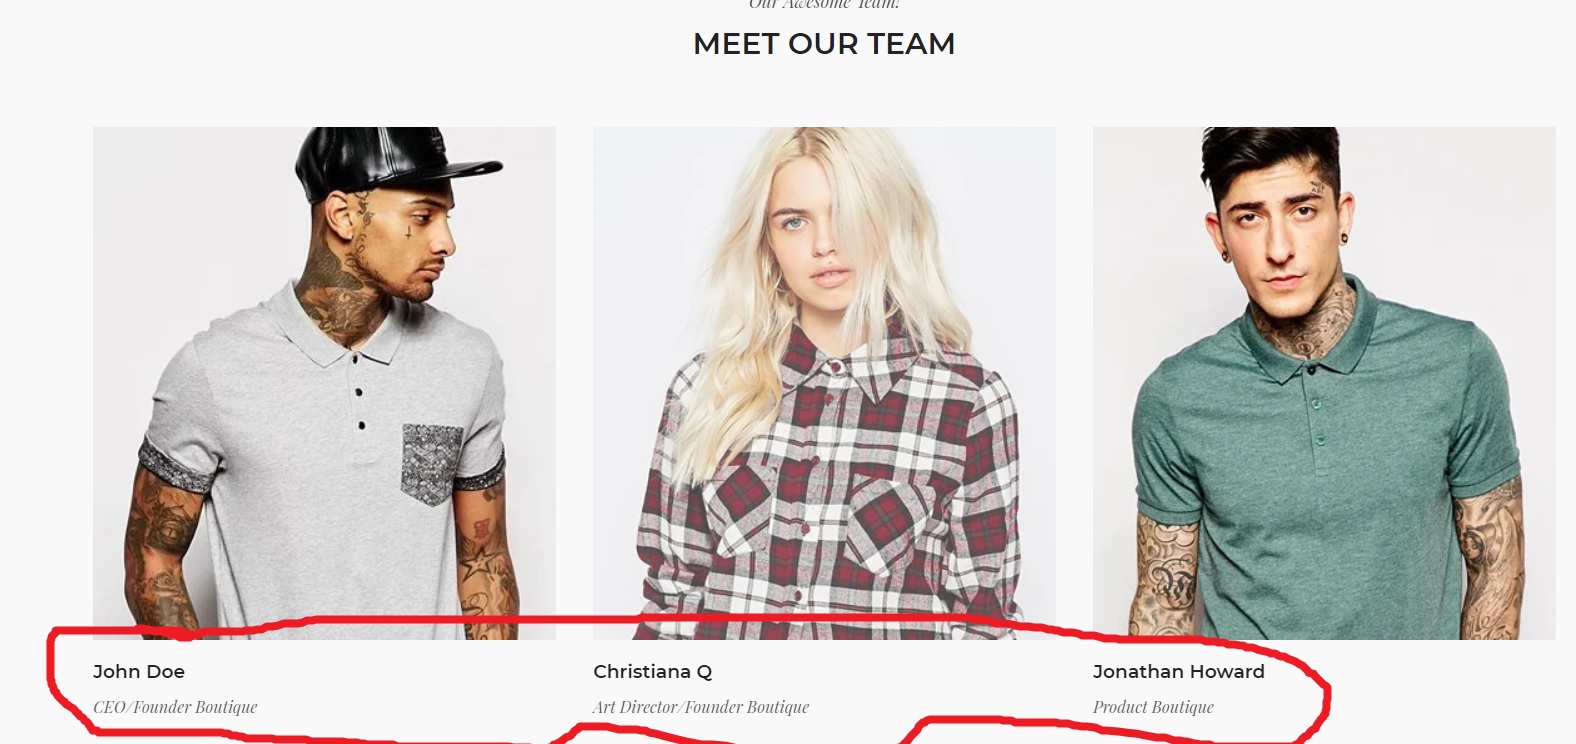Click the Product Boutique job title
The image size is (1576, 744).
coord(1153,707)
